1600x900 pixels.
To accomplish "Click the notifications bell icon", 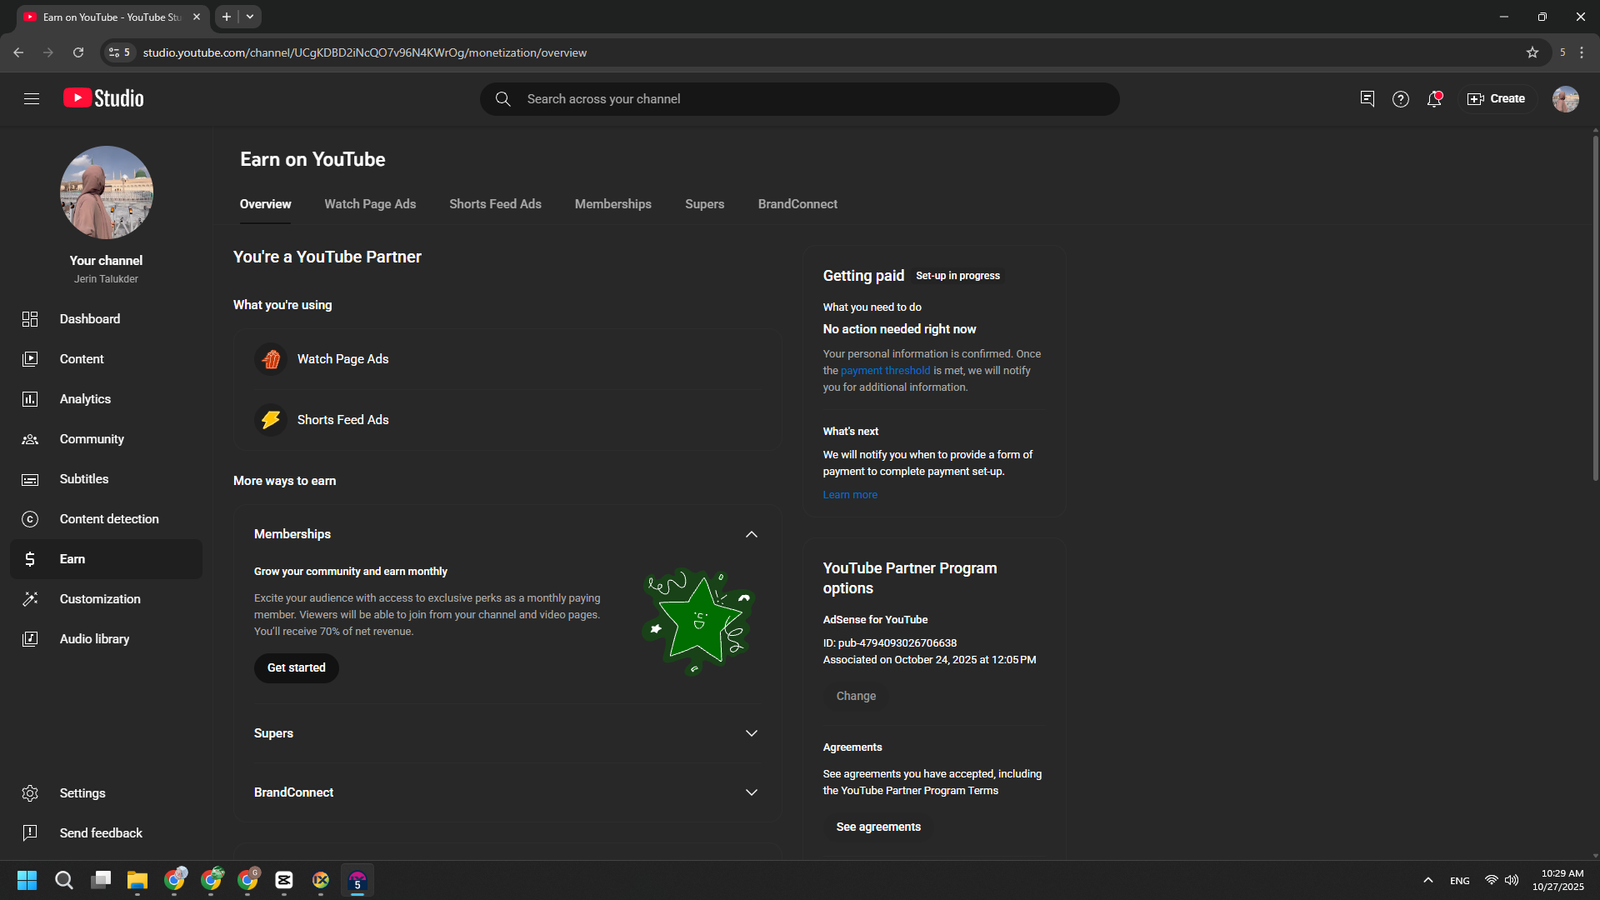I will tap(1434, 99).
